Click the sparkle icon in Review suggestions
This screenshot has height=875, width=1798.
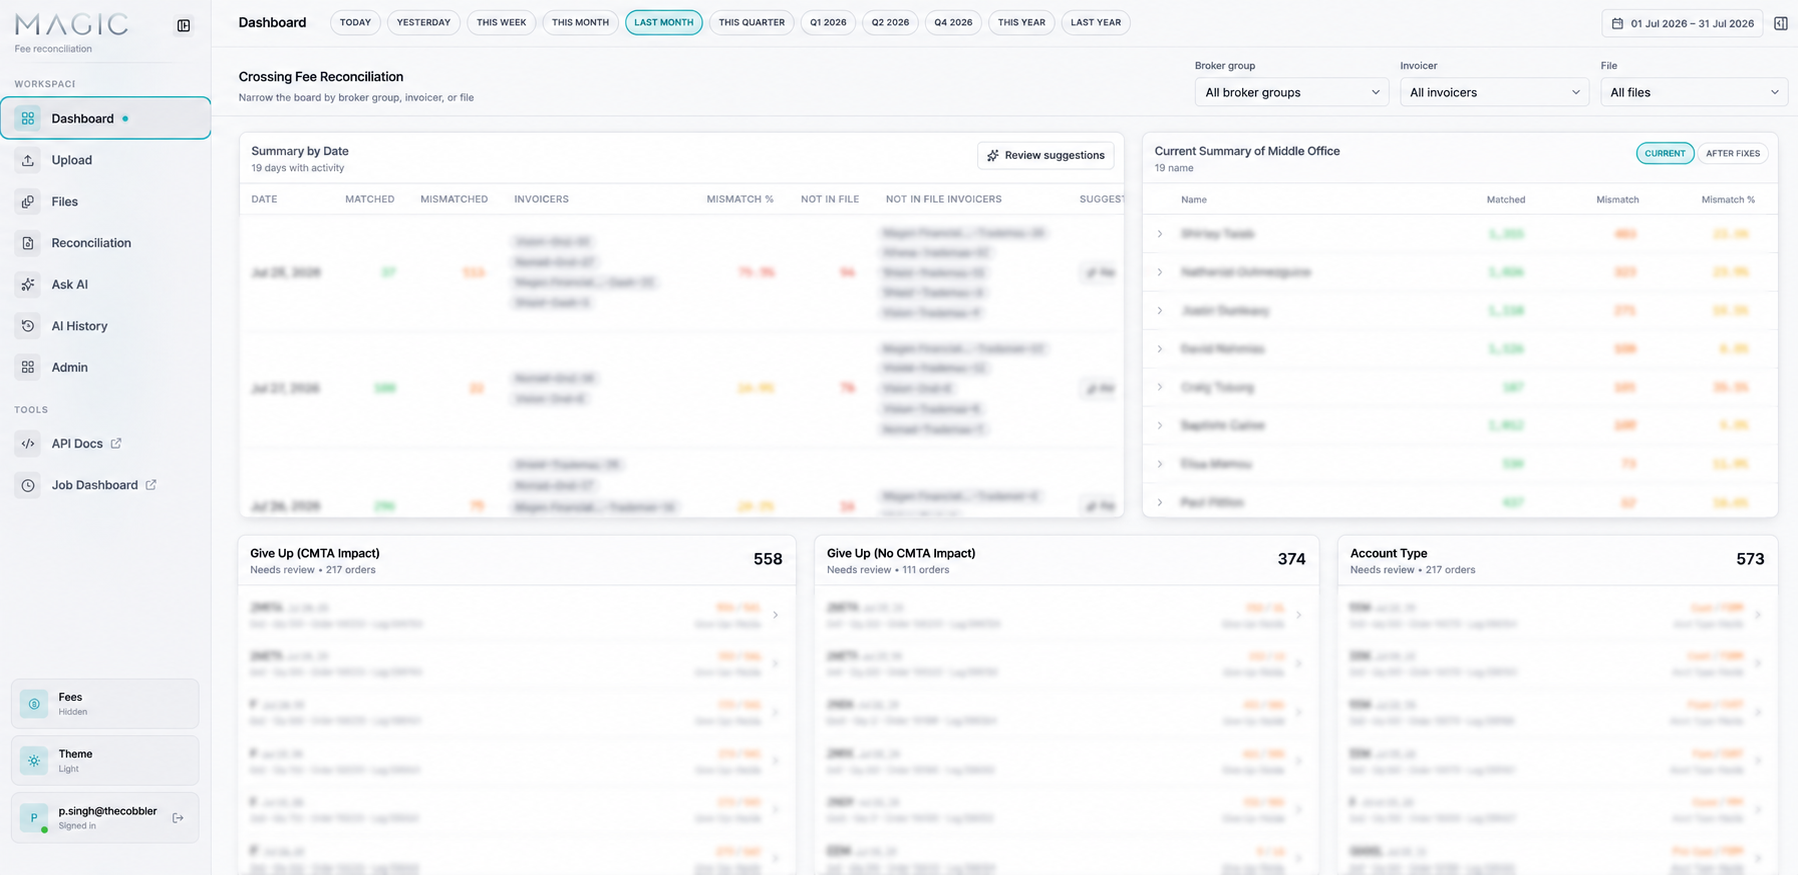coord(993,155)
